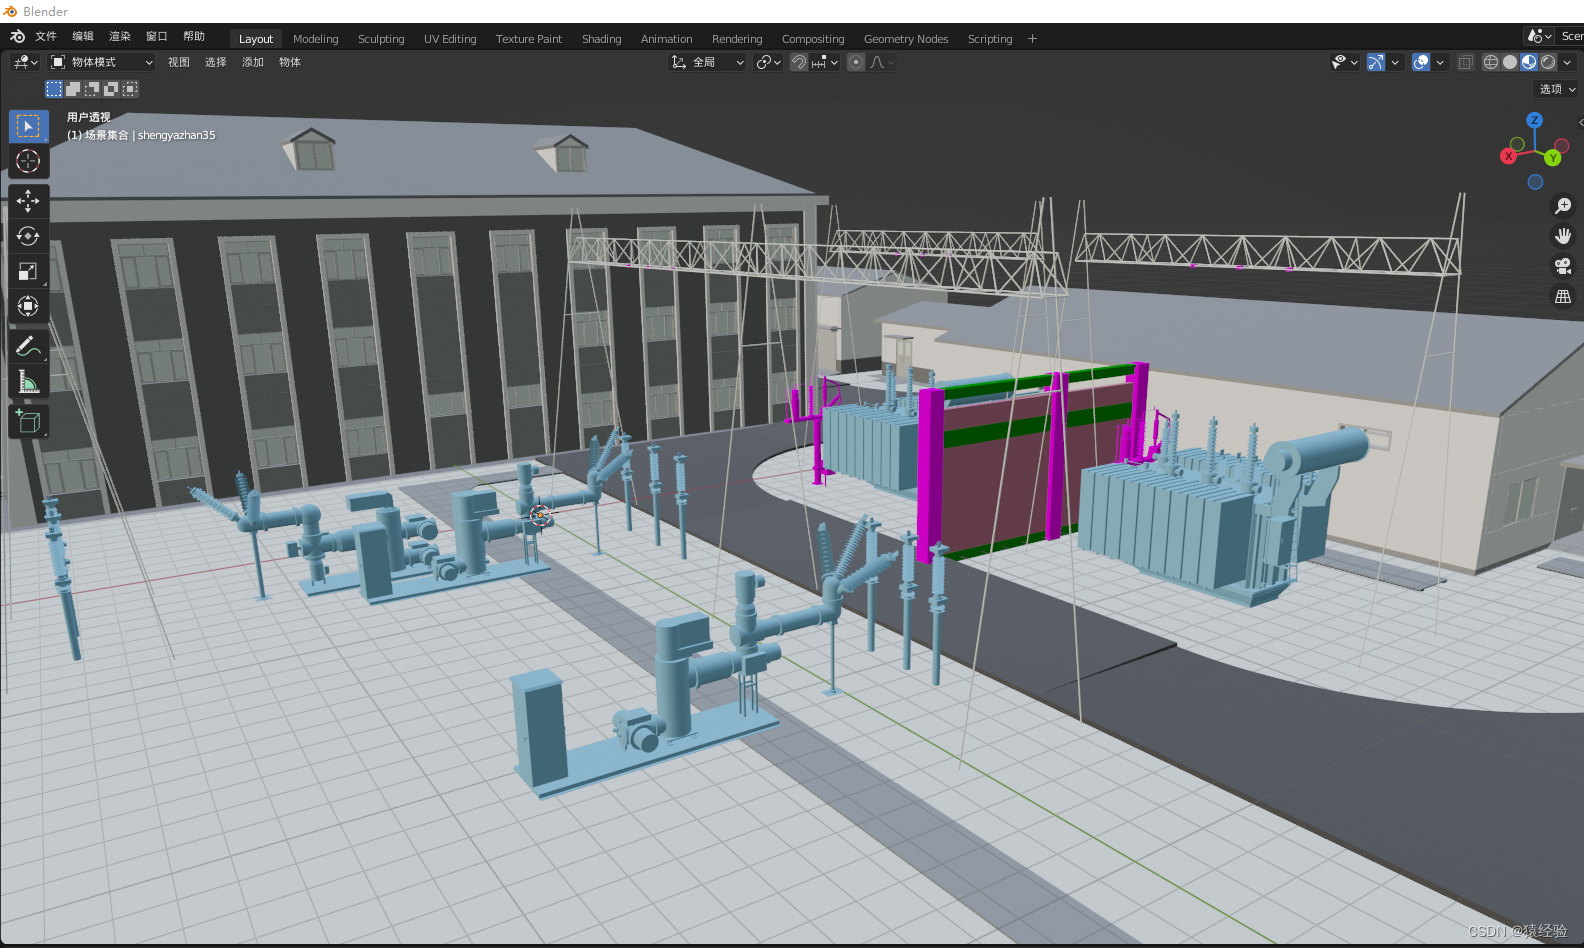The image size is (1584, 948).
Task: Toggle proportional editing
Action: [856, 62]
